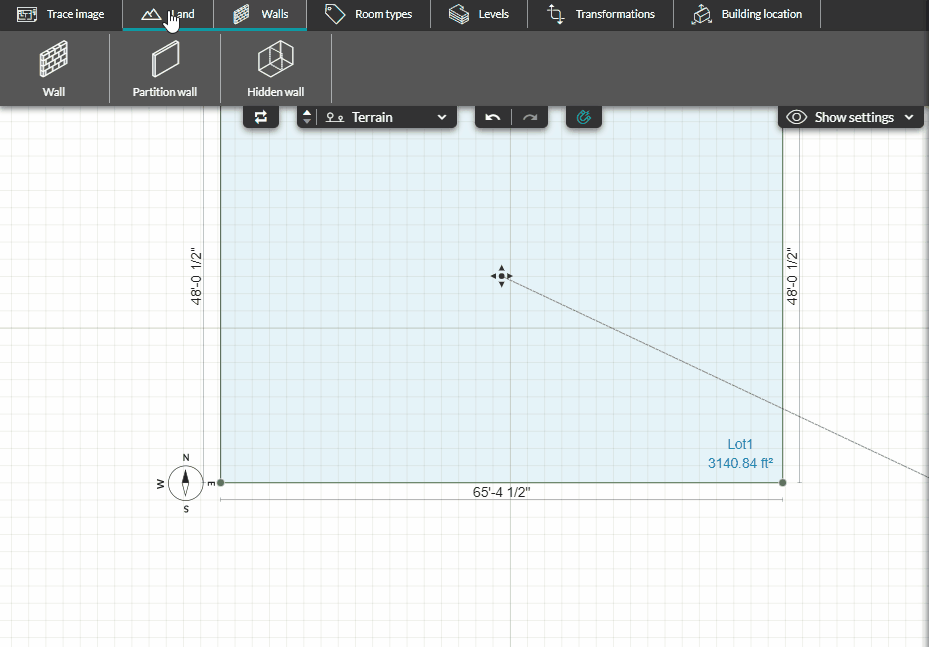Viewport: 929px width, 647px height.
Task: Switch to the Land tab
Action: [168, 14]
